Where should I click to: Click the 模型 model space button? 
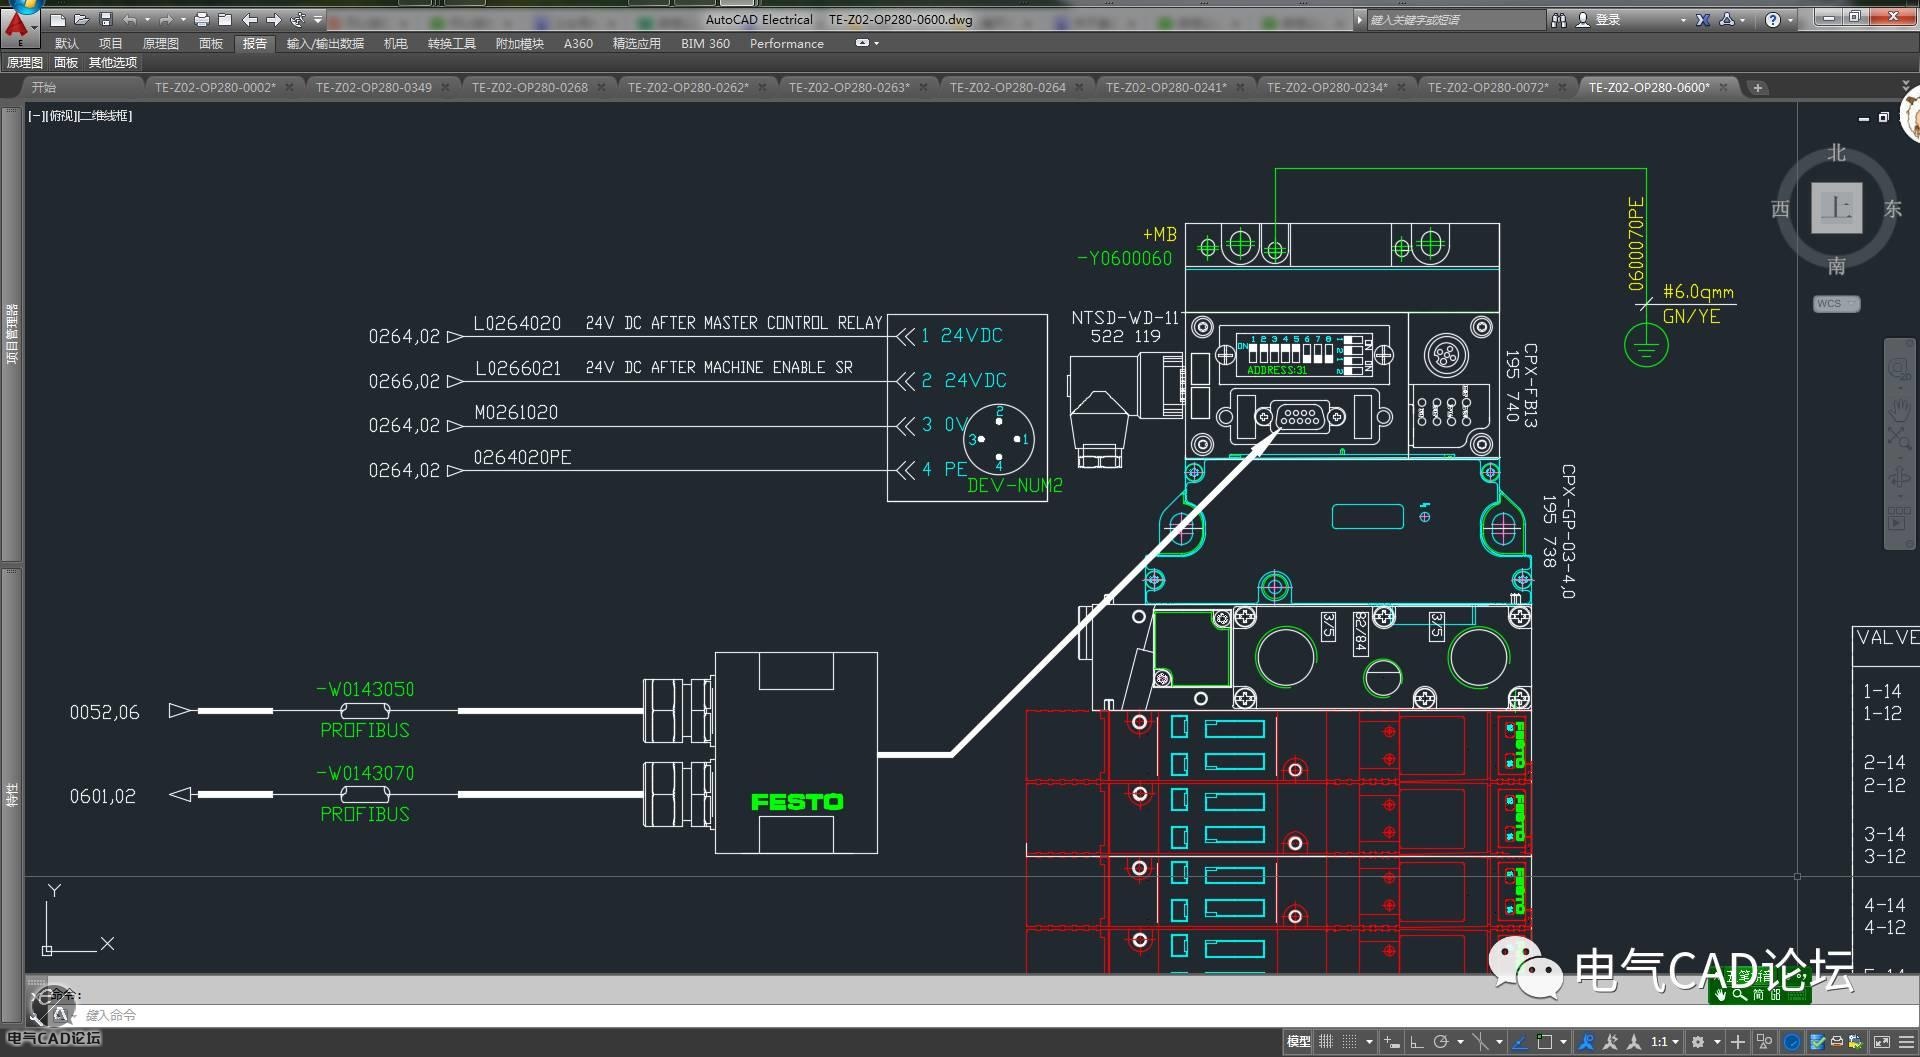1298,1042
